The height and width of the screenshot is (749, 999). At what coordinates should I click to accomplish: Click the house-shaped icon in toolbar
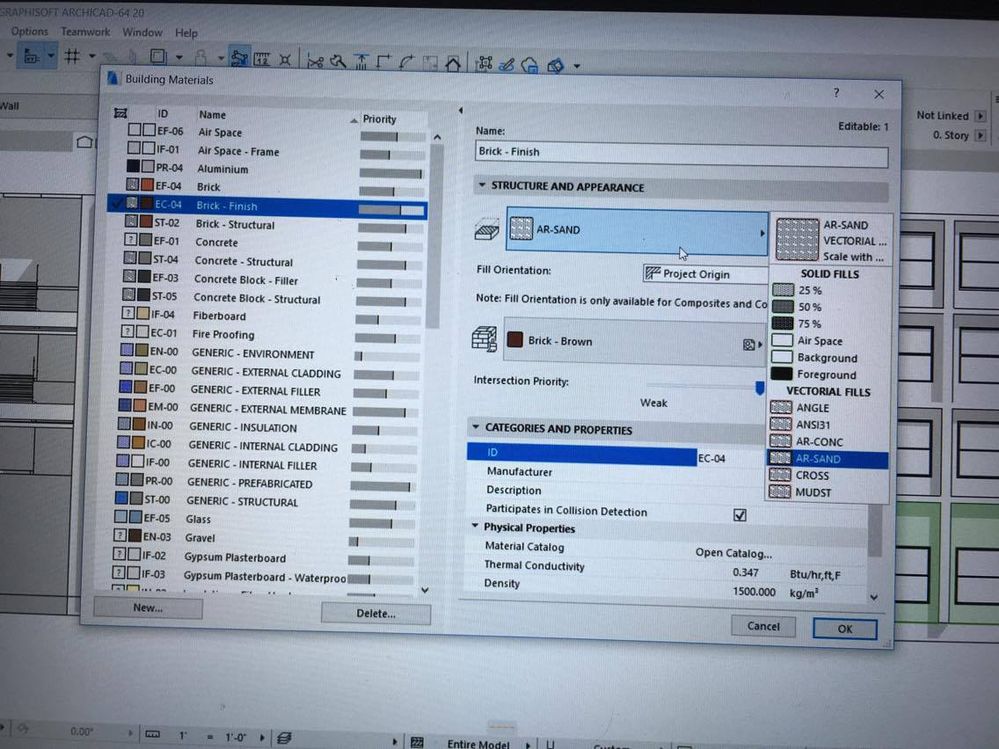pos(453,62)
